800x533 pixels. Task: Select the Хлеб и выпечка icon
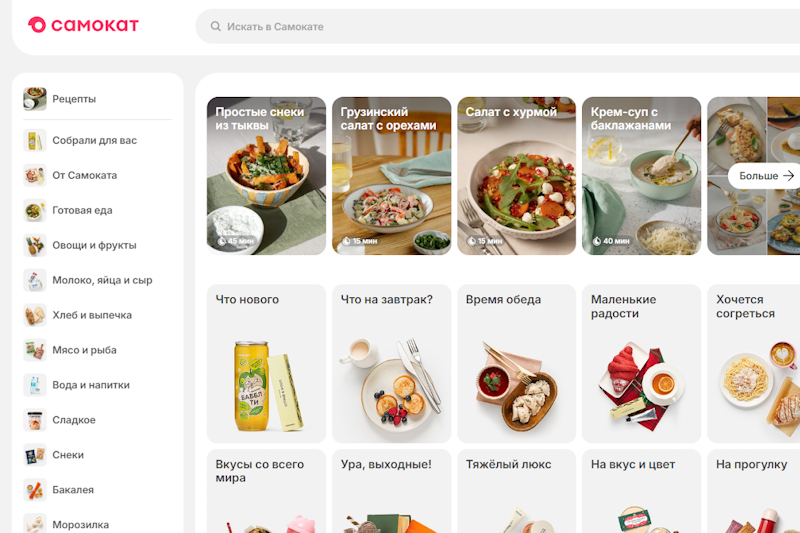tap(35, 315)
